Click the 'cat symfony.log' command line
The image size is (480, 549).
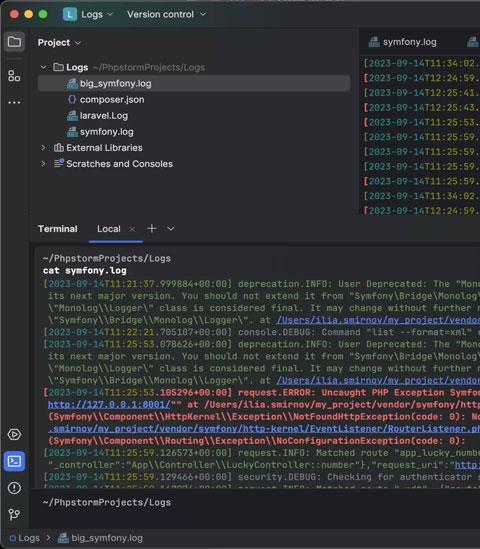pyautogui.click(x=85, y=271)
